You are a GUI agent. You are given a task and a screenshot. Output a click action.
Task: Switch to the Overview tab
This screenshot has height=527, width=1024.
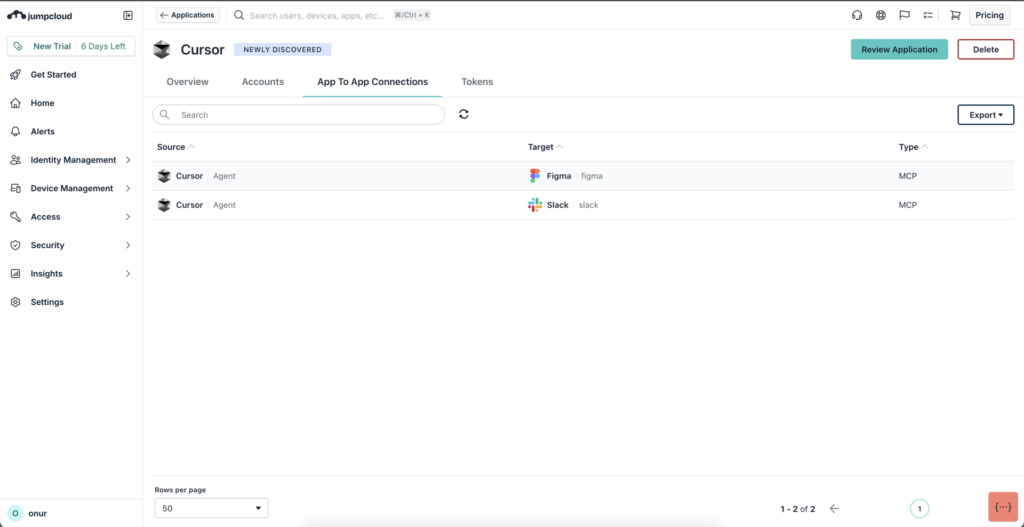pos(187,82)
